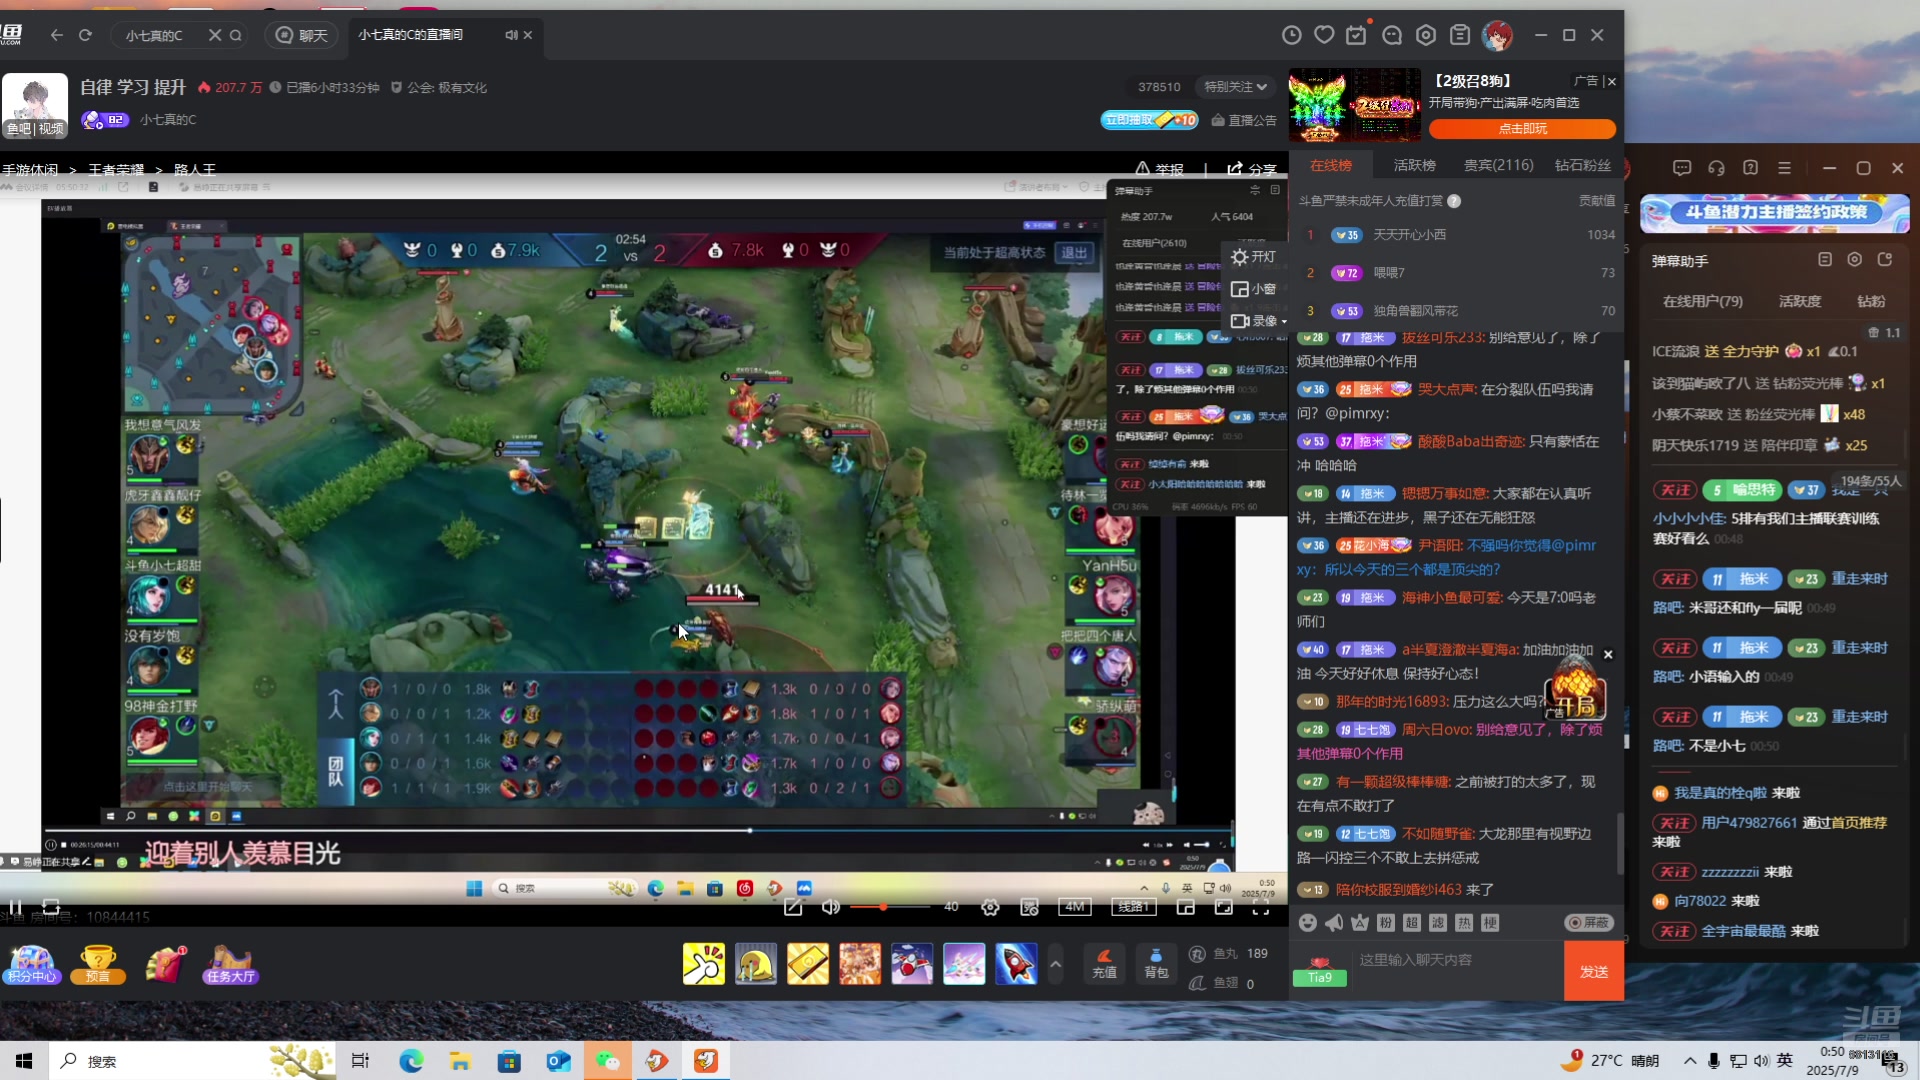Open the red envelope gift icon

pyautogui.click(x=166, y=964)
